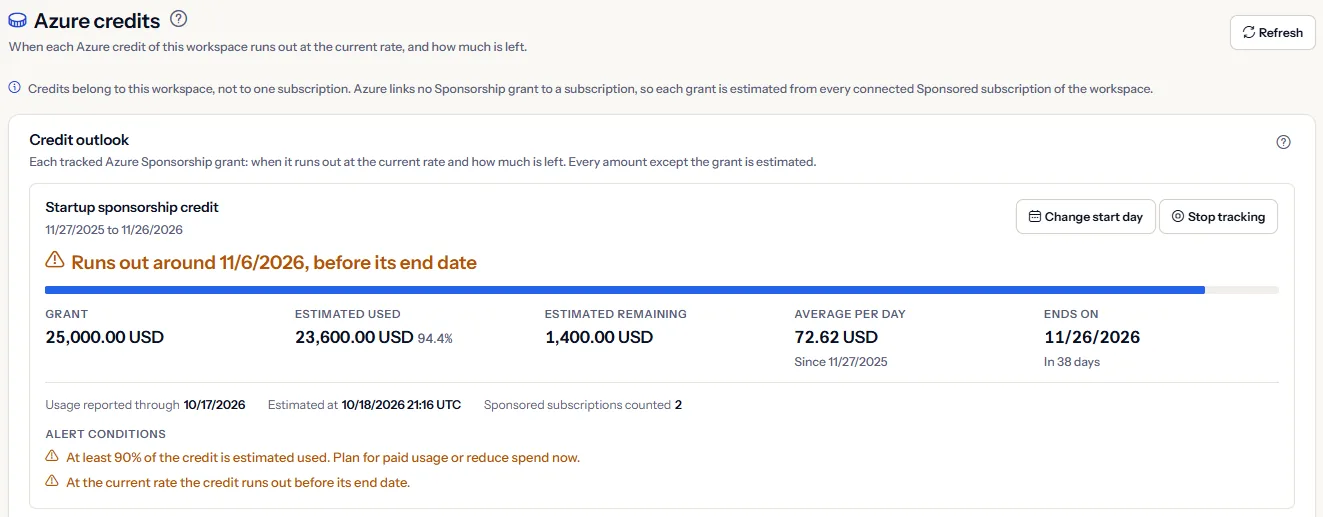Click Usage reported through 10/17/2026

(x=145, y=405)
